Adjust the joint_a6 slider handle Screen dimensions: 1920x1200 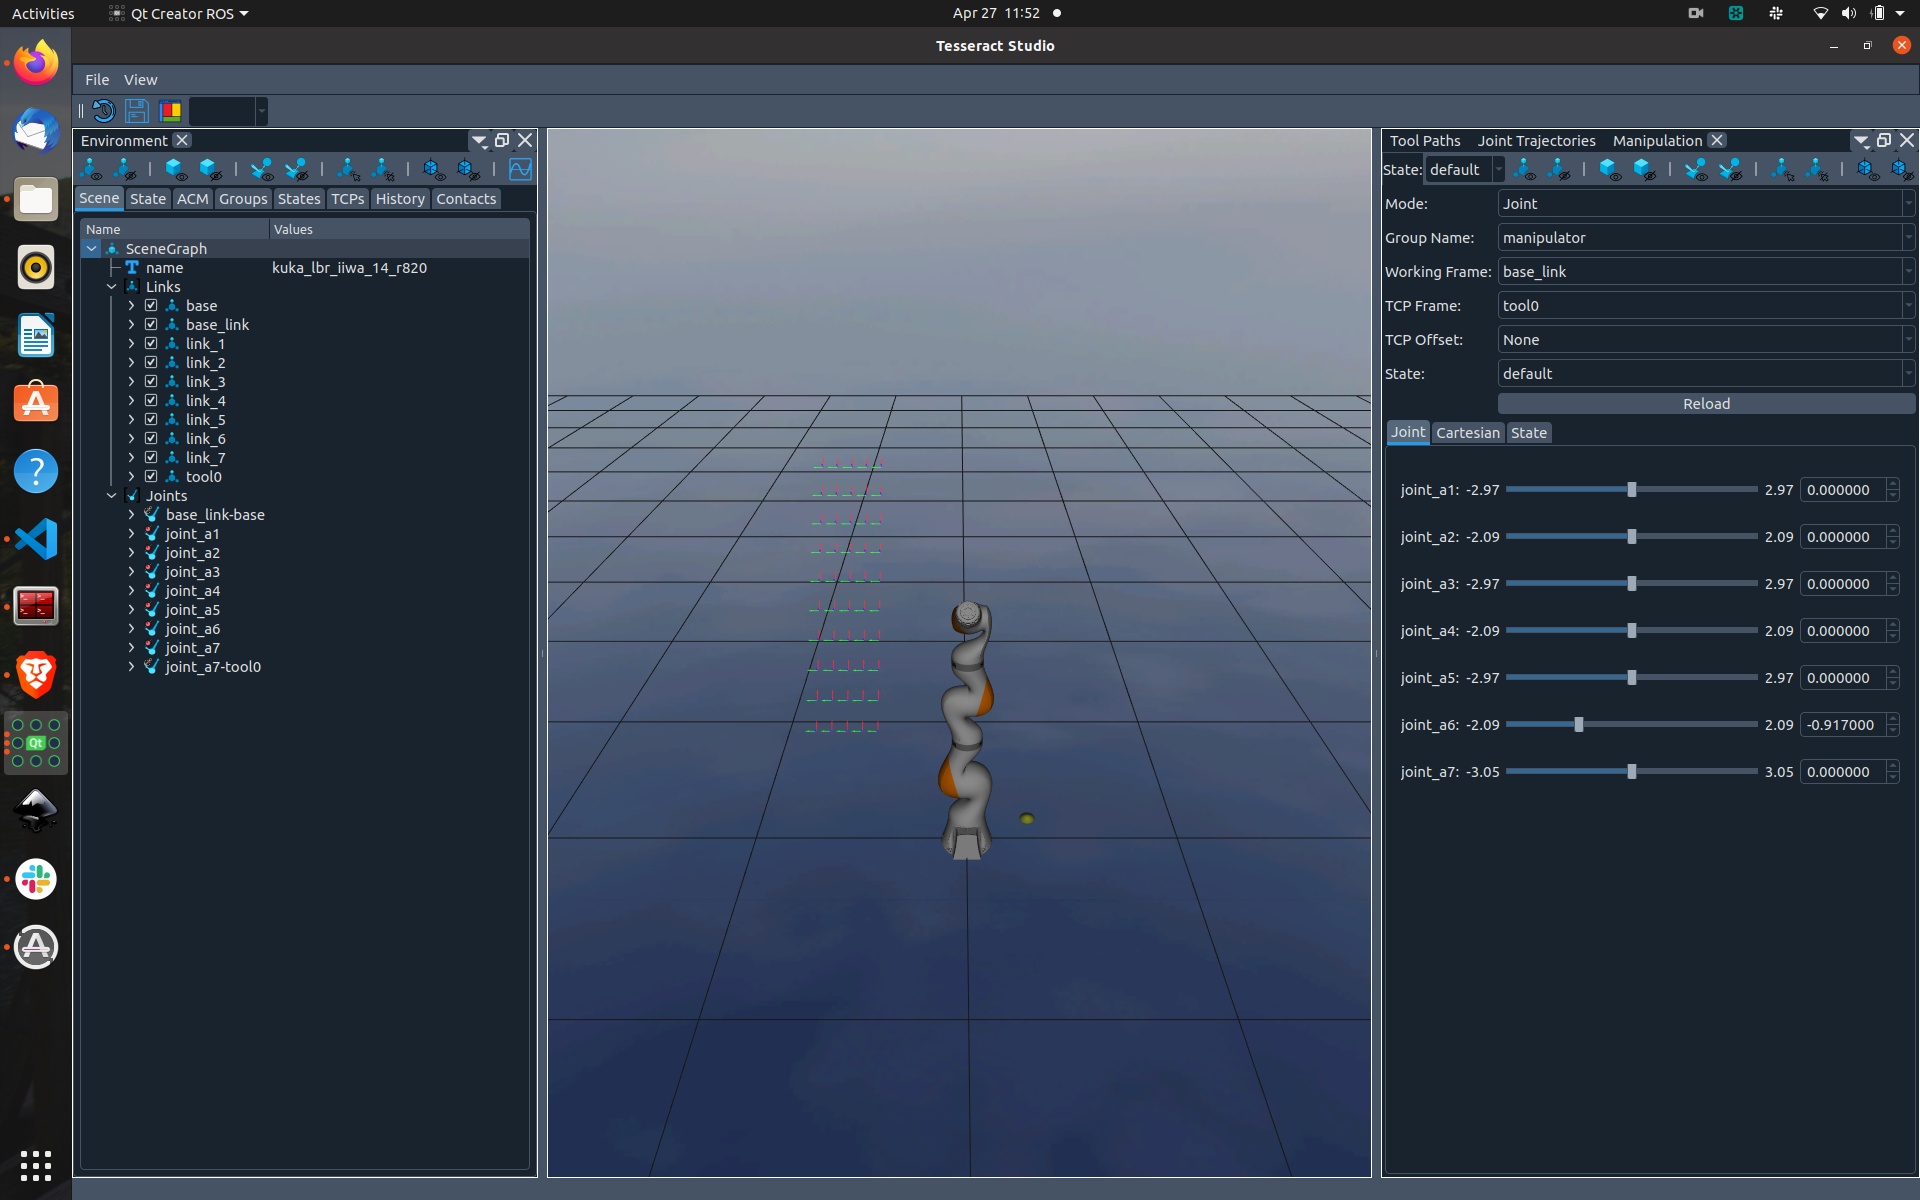(x=1579, y=724)
